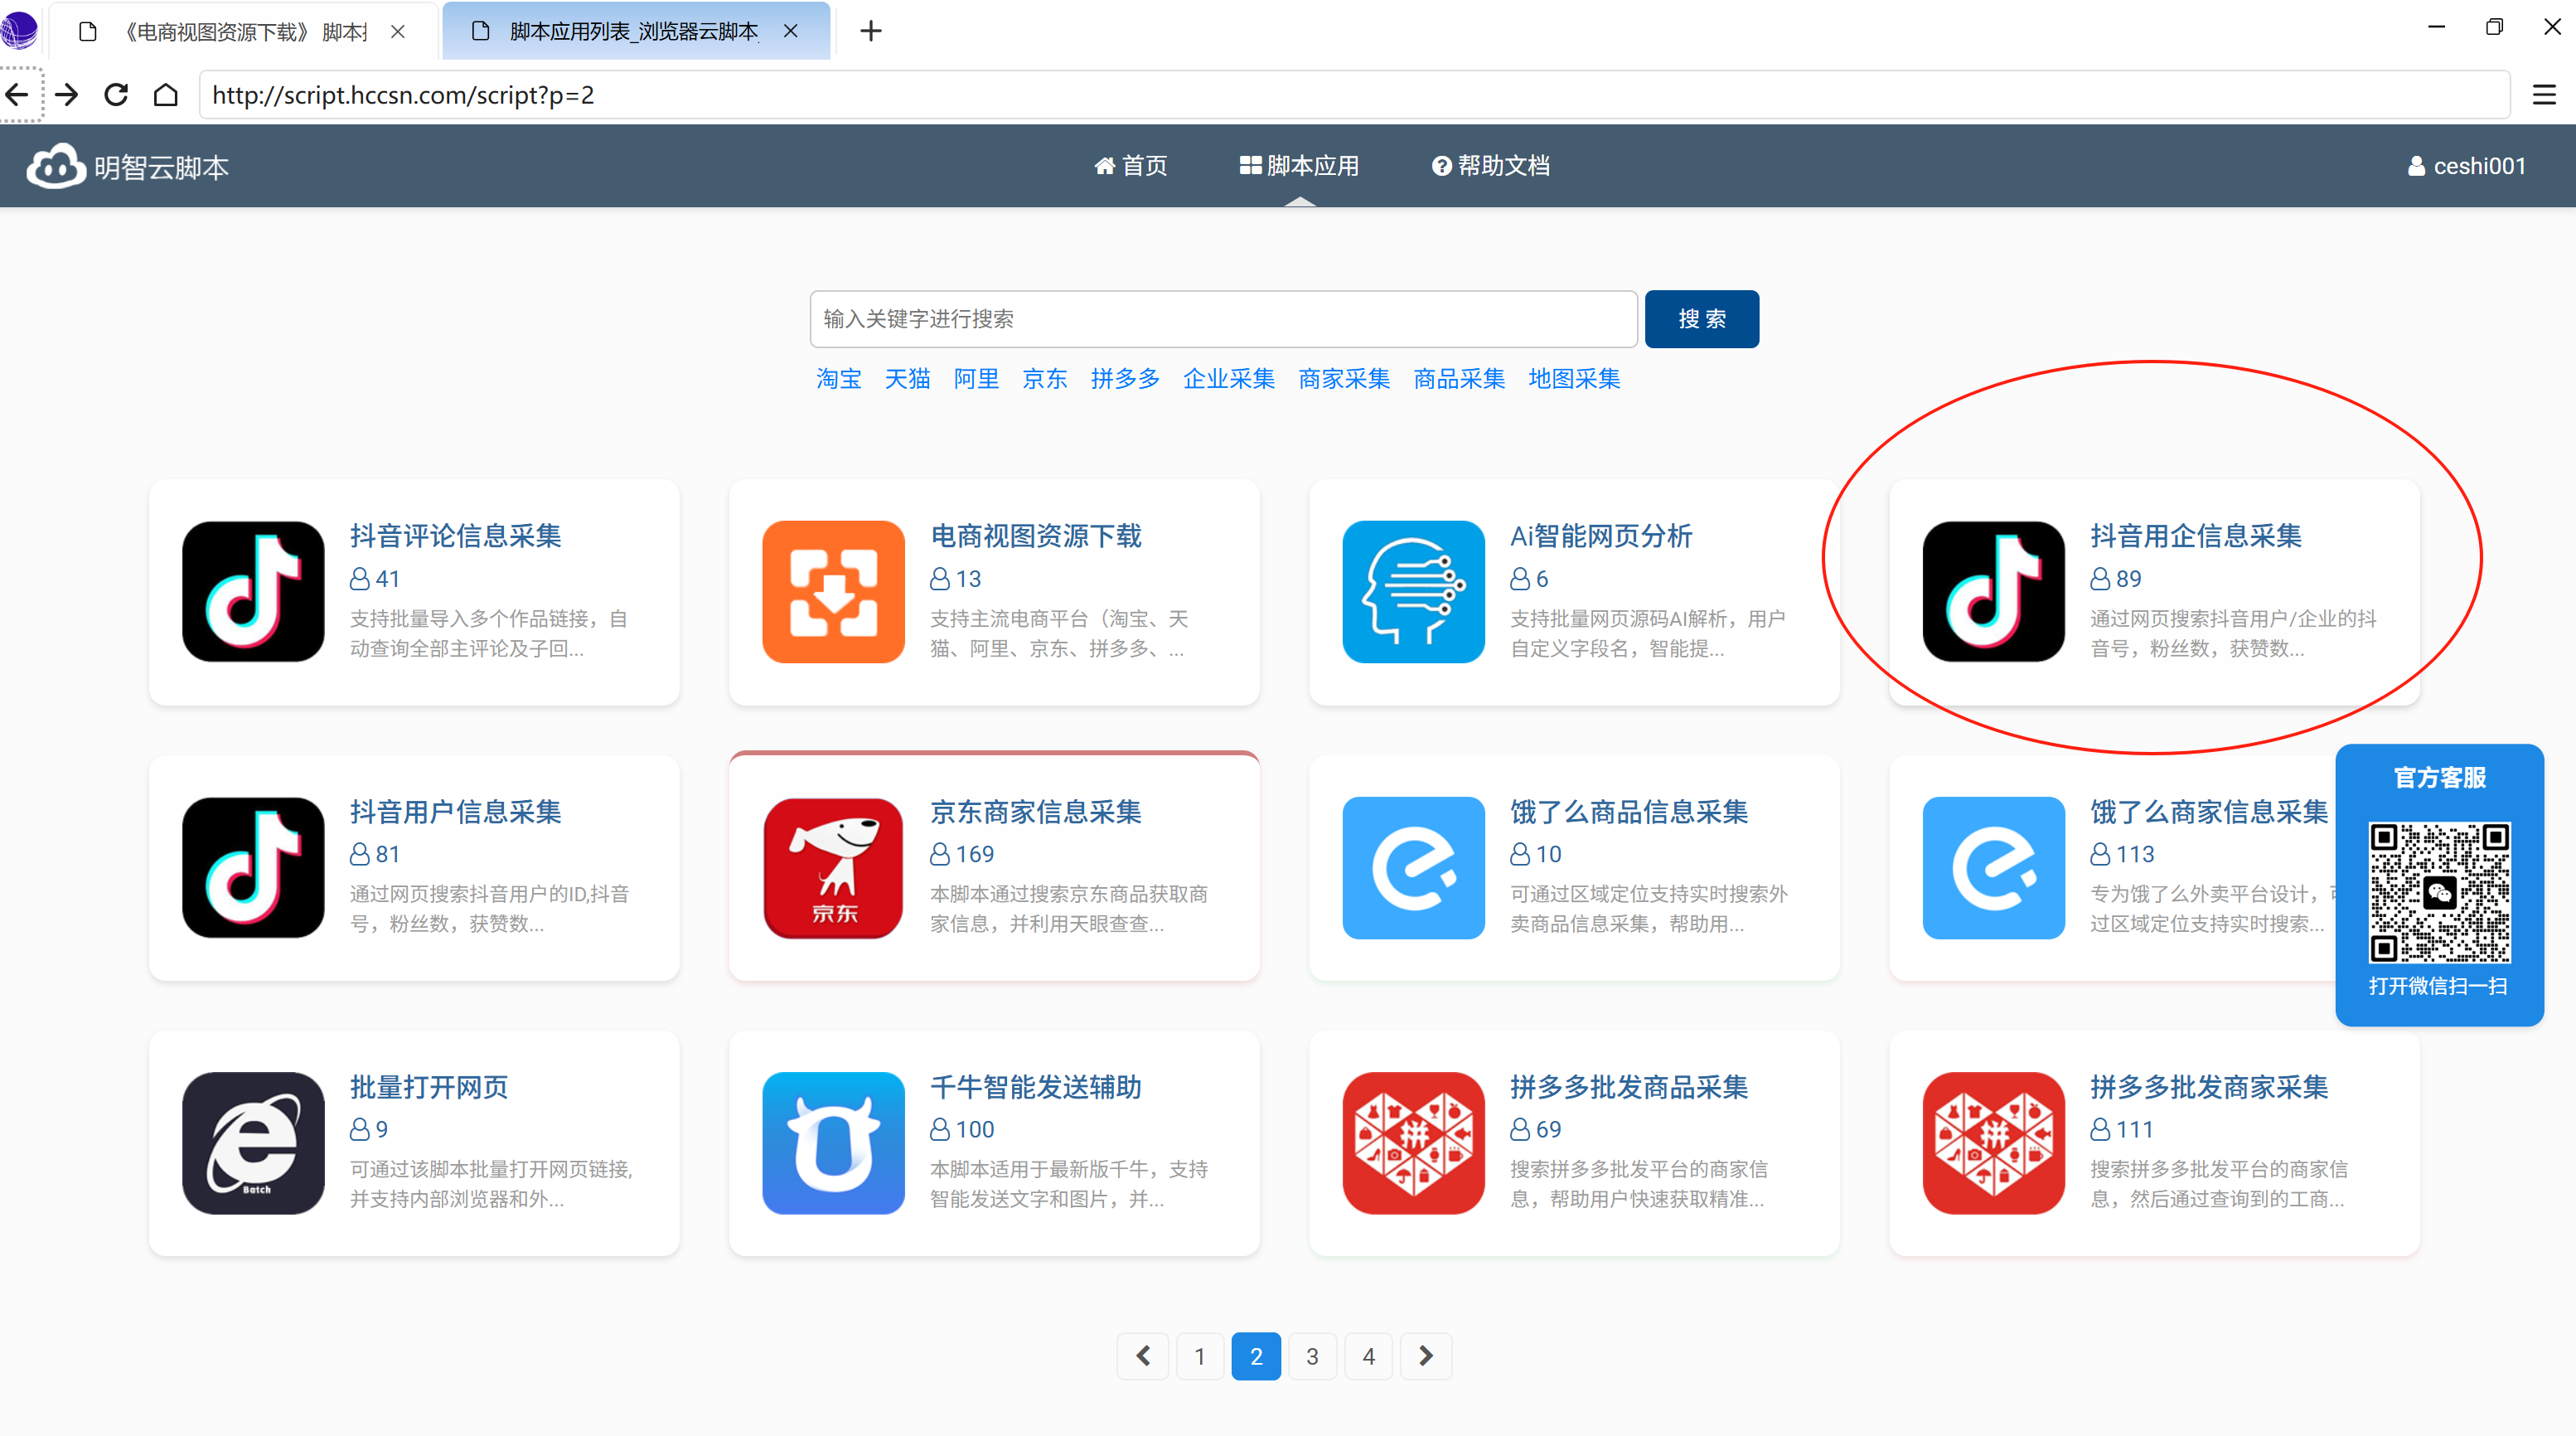This screenshot has width=2576, height=1436.
Task: Click the browser forward arrow
Action: pyautogui.click(x=67, y=95)
